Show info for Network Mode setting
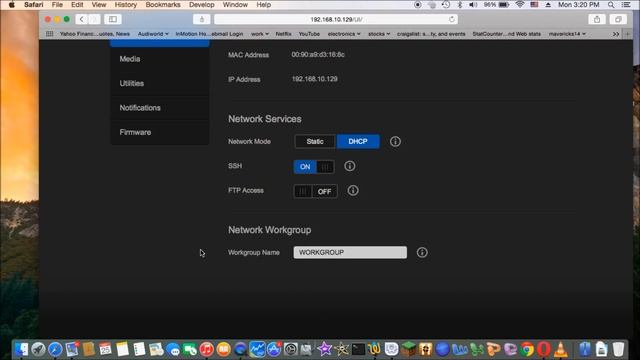640x360 pixels. [x=395, y=142]
